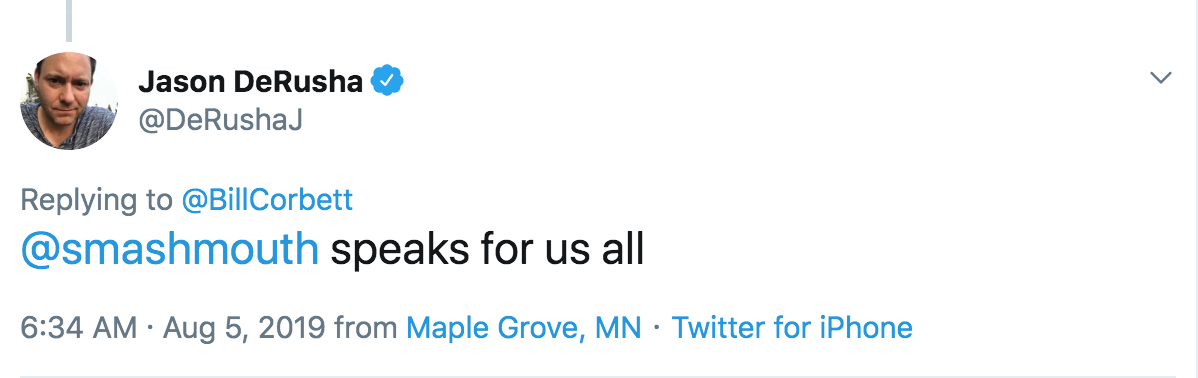The height and width of the screenshot is (378, 1198).
Task: Click the blue verified checkmark badge
Action: pos(387,80)
